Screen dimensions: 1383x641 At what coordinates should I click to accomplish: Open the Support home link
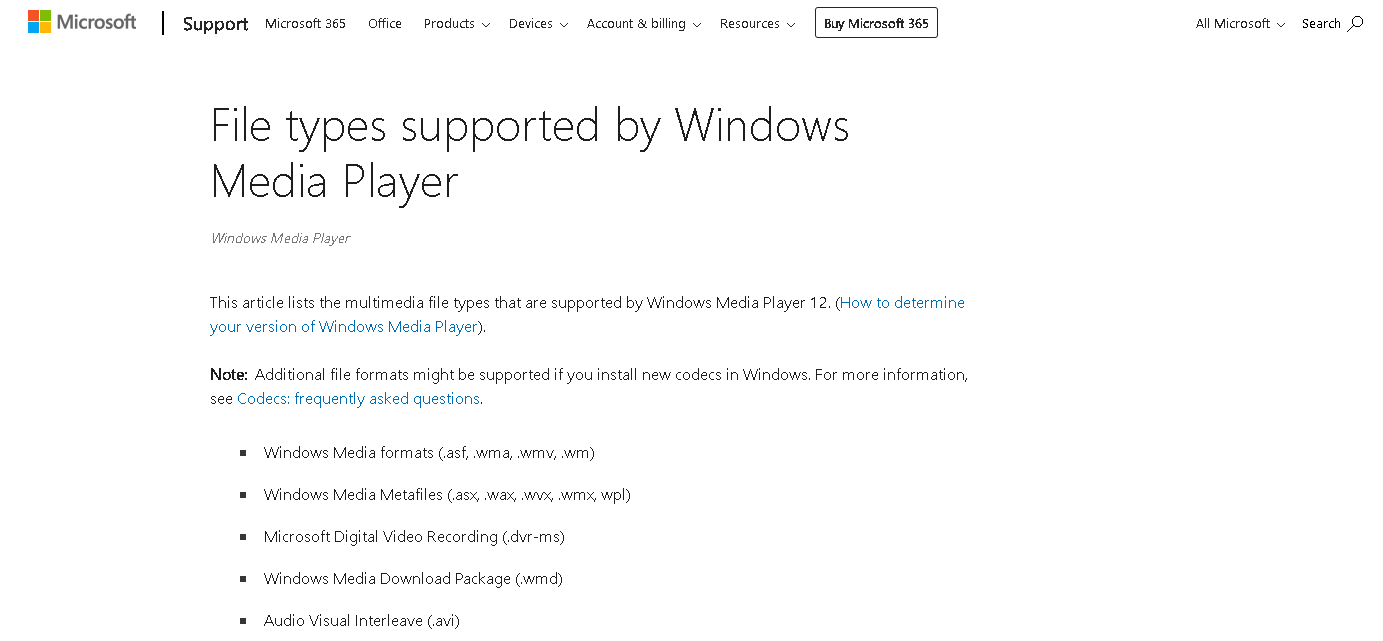click(215, 24)
